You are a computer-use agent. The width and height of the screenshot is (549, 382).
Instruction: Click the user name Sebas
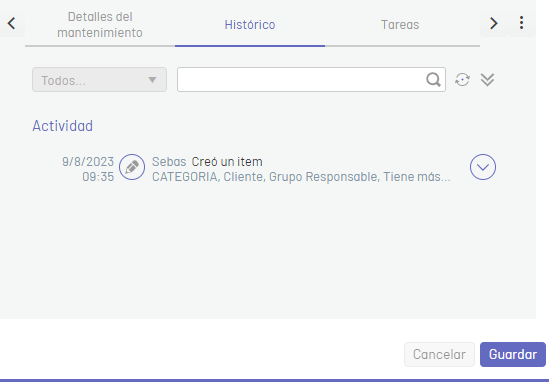coord(169,162)
